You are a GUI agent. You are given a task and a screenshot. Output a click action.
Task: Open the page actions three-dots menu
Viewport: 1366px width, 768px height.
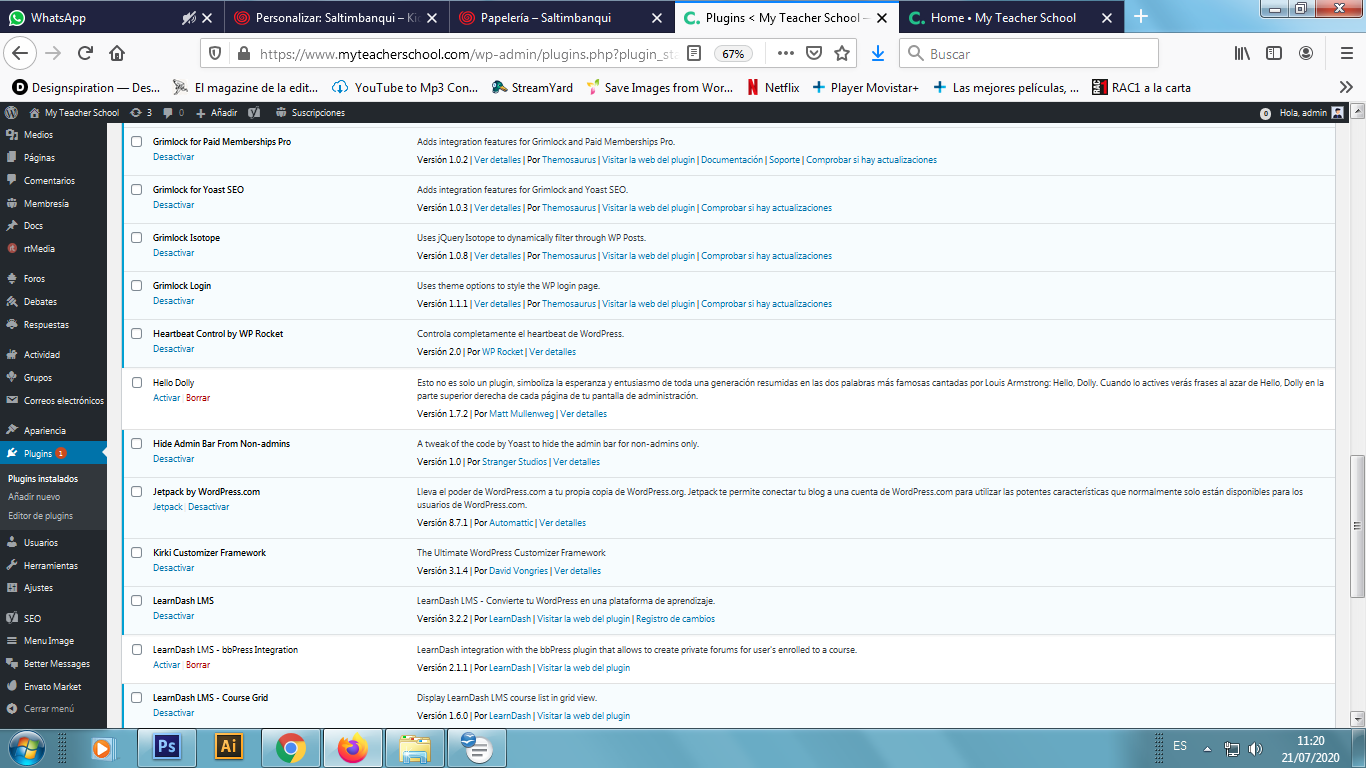pyautogui.click(x=786, y=53)
